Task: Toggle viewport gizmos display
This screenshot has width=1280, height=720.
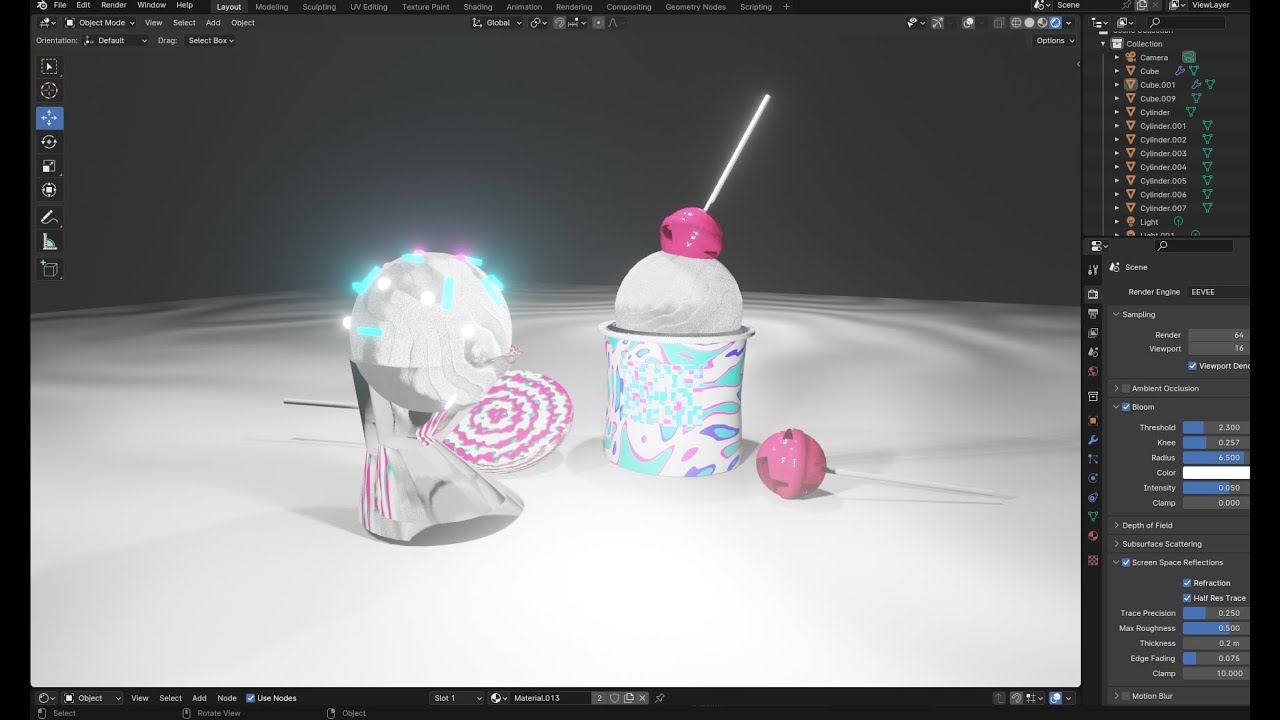Action: click(x=937, y=23)
